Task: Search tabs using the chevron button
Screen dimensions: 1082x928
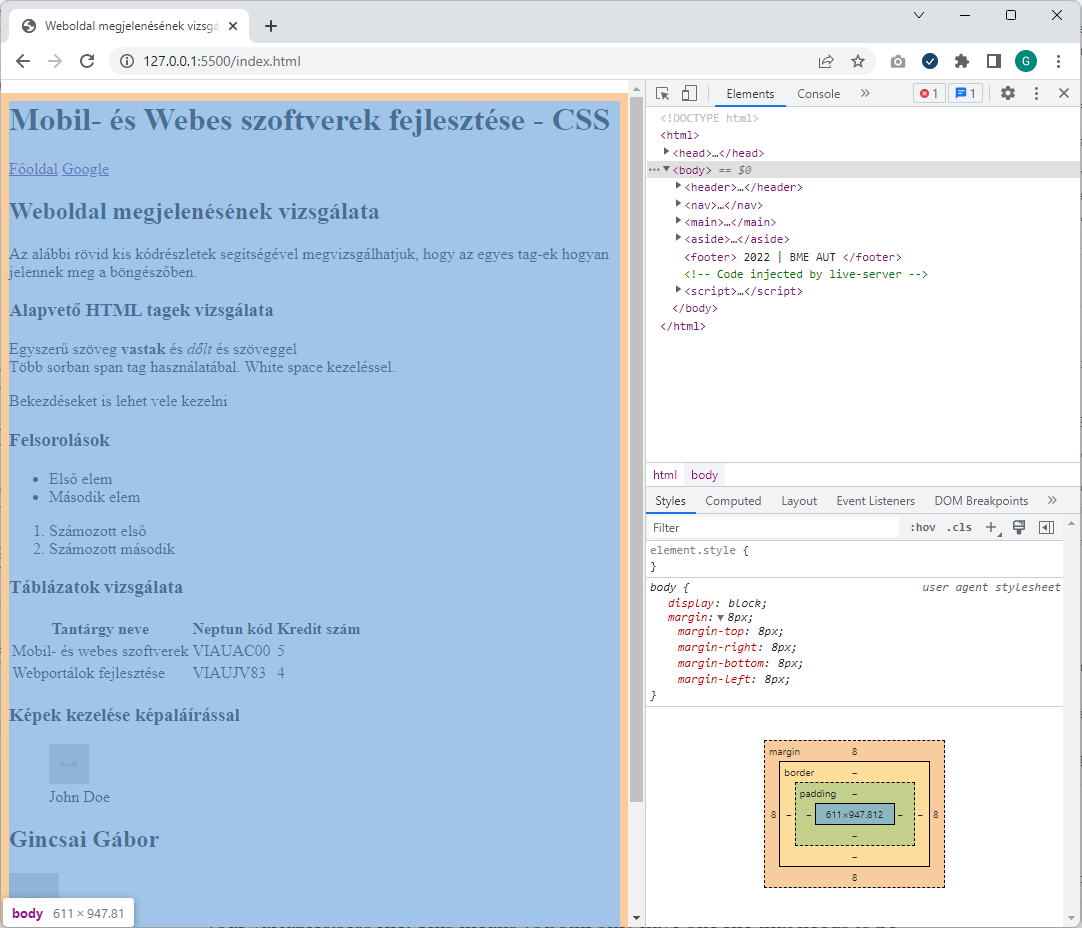Action: click(x=919, y=15)
